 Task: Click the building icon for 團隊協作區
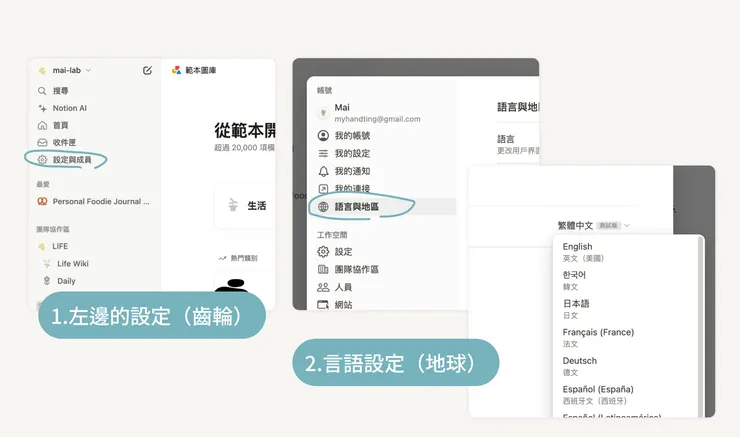pos(323,269)
